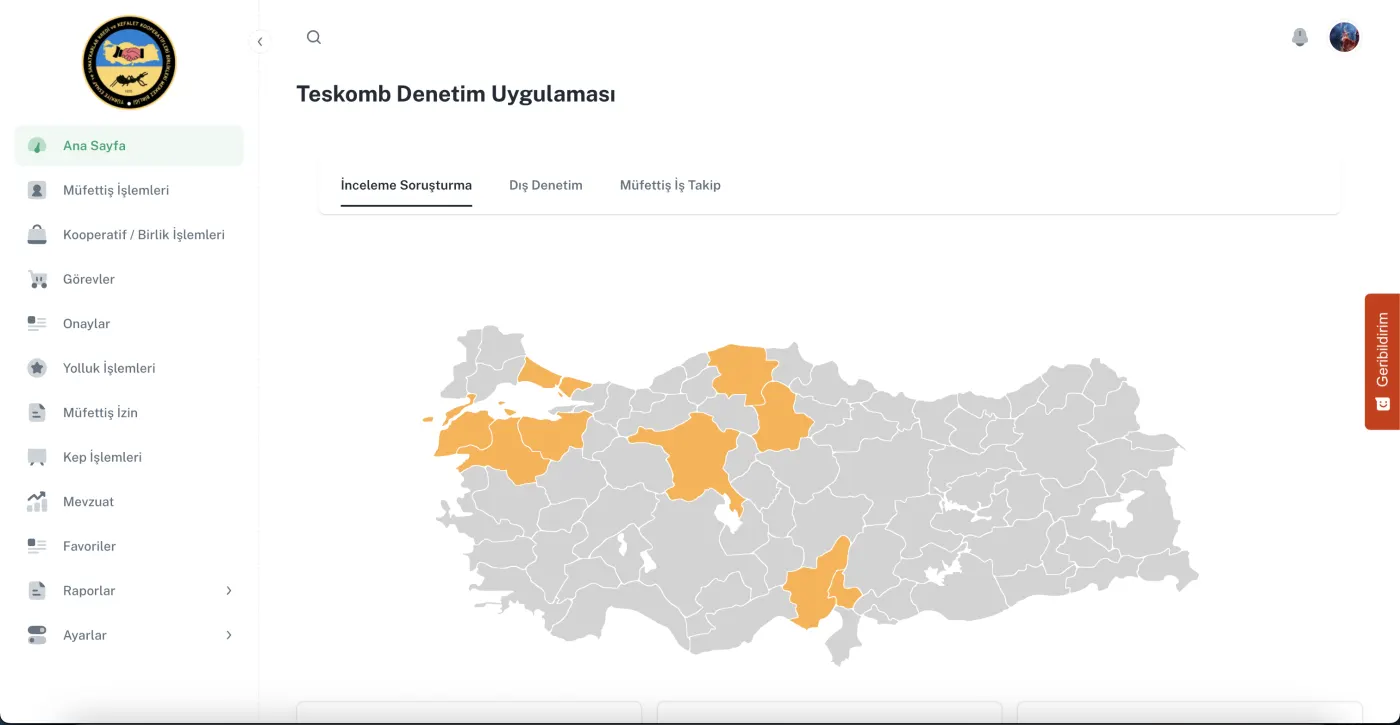
Task: Click the Yolluk İşlemleri star icon
Action: click(37, 368)
